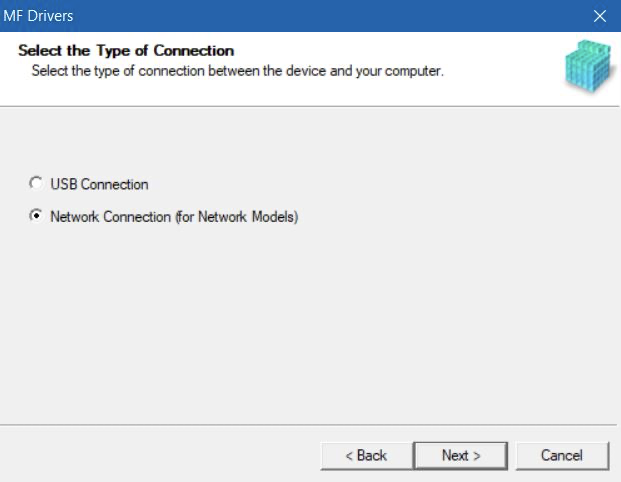Click the 'Cancel' text on the rightmost button
This screenshot has height=482, width=621.
click(562, 455)
